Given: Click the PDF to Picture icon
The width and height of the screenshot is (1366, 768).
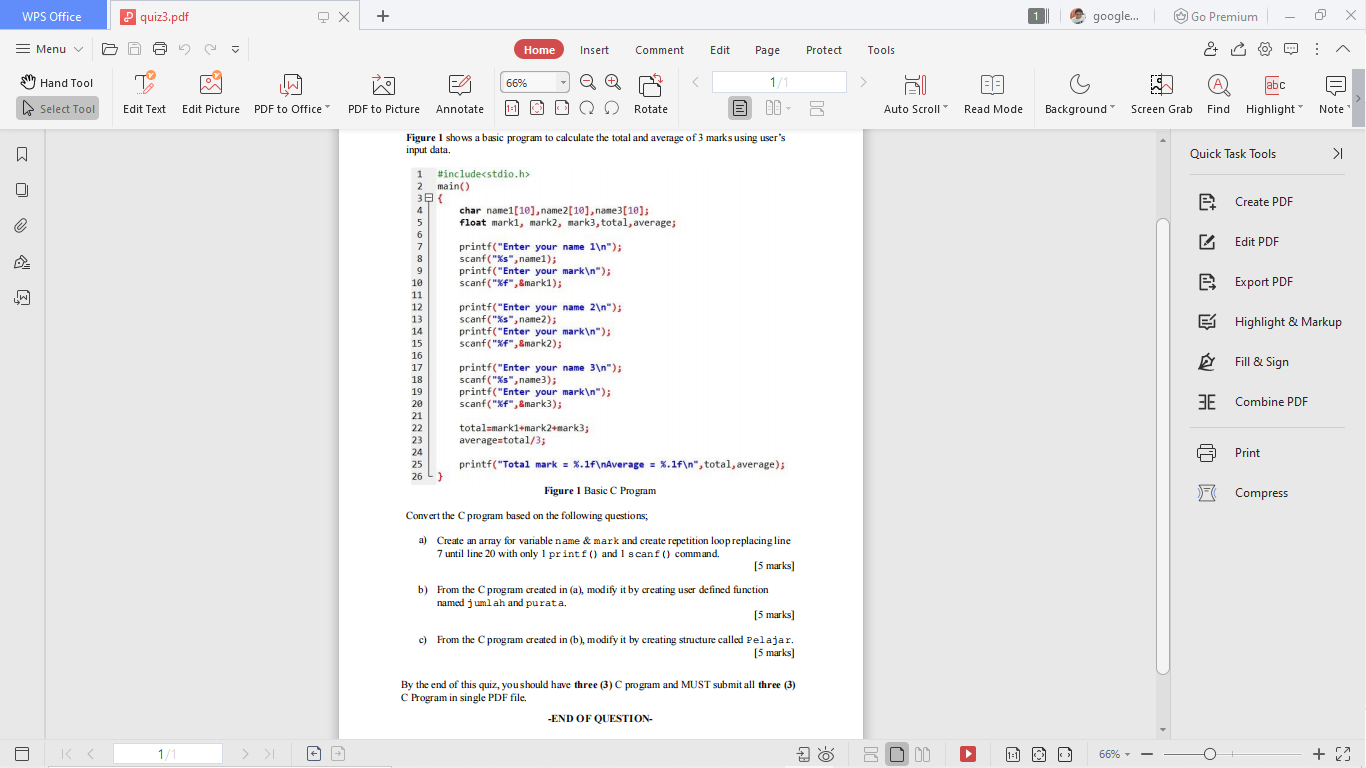Looking at the screenshot, I should [383, 95].
